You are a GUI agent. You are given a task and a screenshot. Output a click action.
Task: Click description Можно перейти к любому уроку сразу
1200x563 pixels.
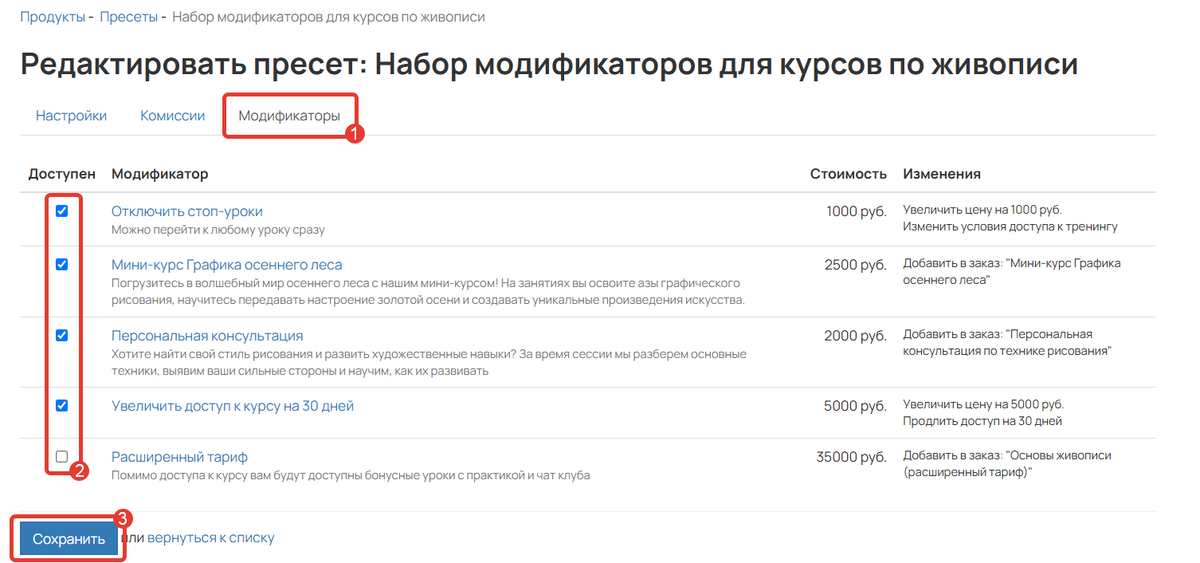click(x=218, y=230)
